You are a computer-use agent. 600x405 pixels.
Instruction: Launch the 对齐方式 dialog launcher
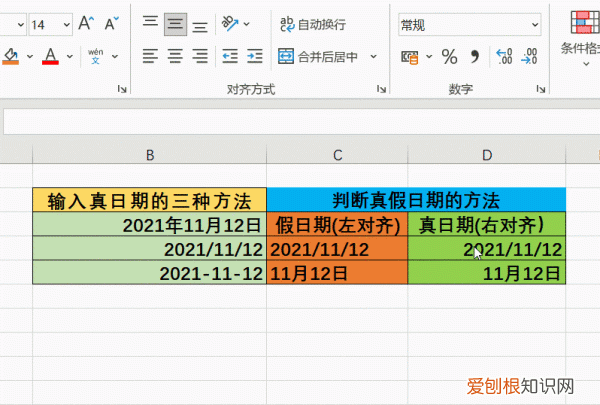pyautogui.click(x=381, y=89)
